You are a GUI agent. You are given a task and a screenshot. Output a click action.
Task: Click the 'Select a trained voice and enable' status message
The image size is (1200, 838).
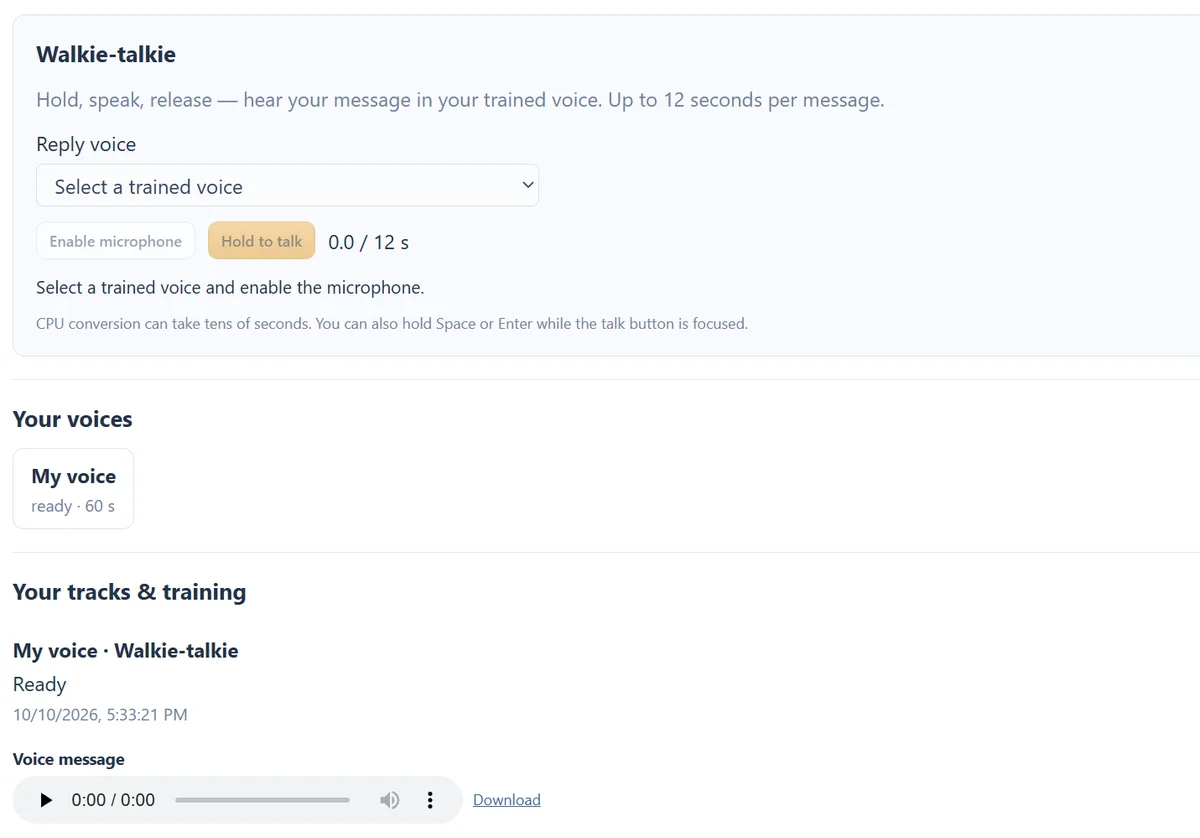click(230, 288)
